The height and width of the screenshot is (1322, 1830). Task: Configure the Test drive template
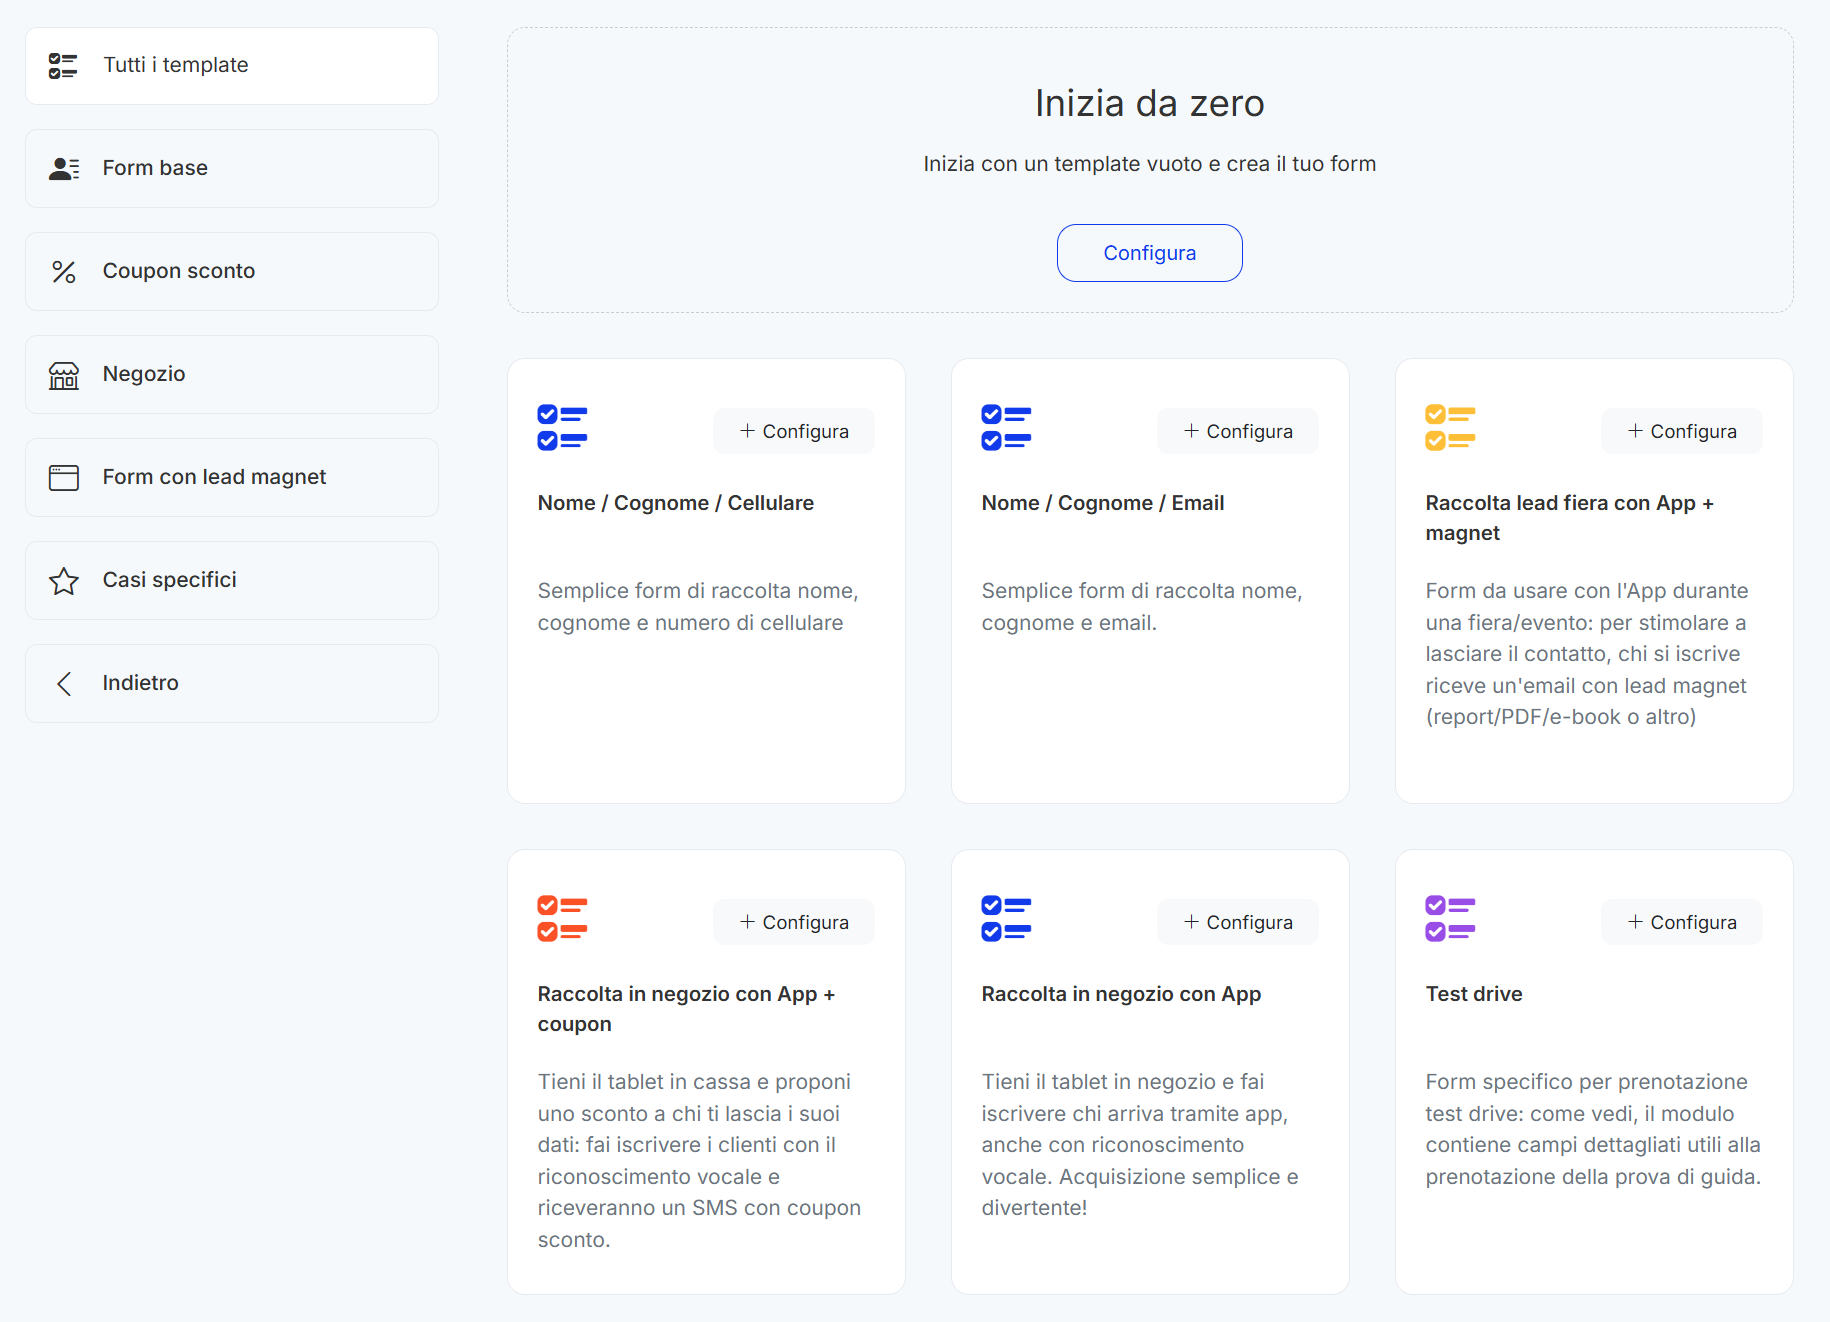point(1682,922)
